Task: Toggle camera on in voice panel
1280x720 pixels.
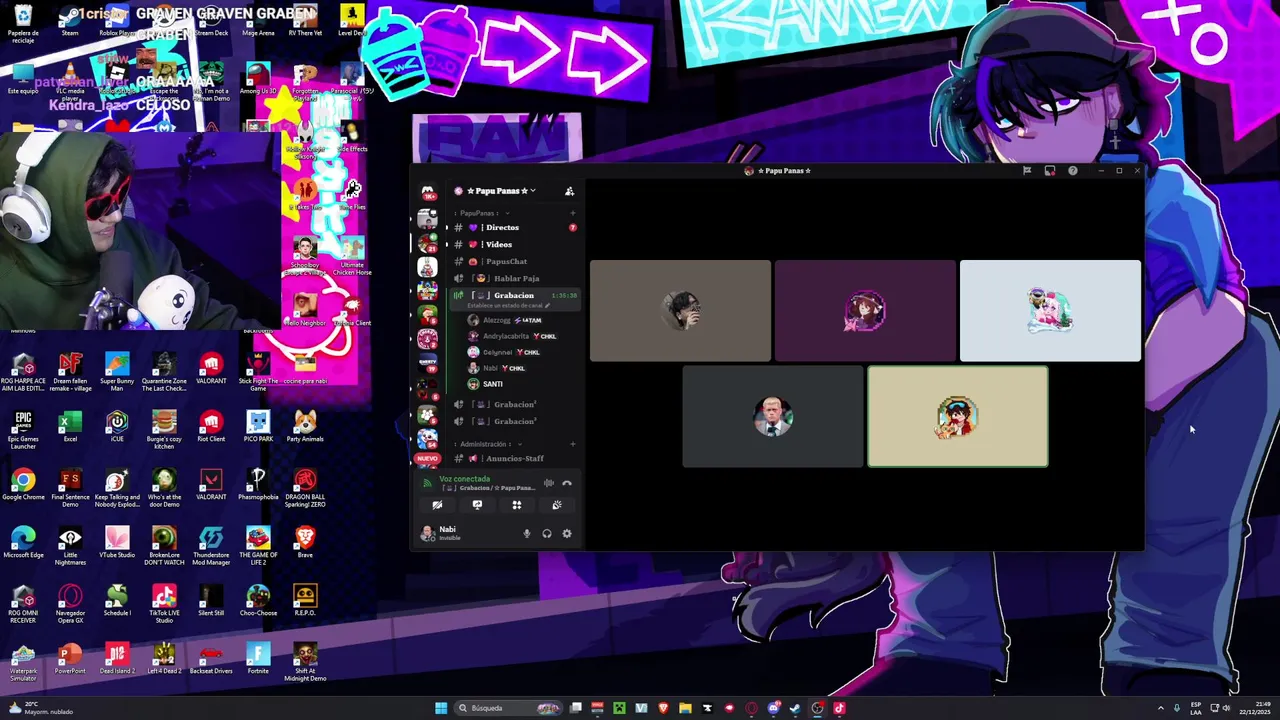Action: click(437, 505)
